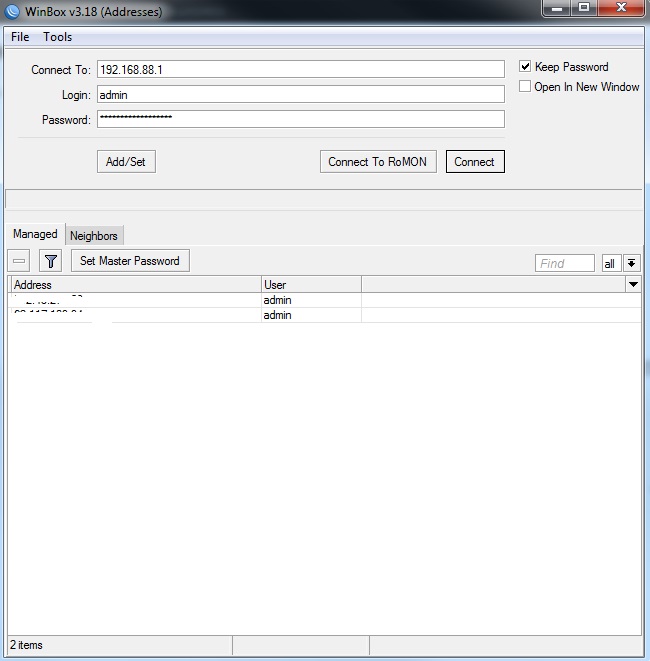Select the first row's admin user cell
The width and height of the screenshot is (650, 661).
(x=311, y=300)
